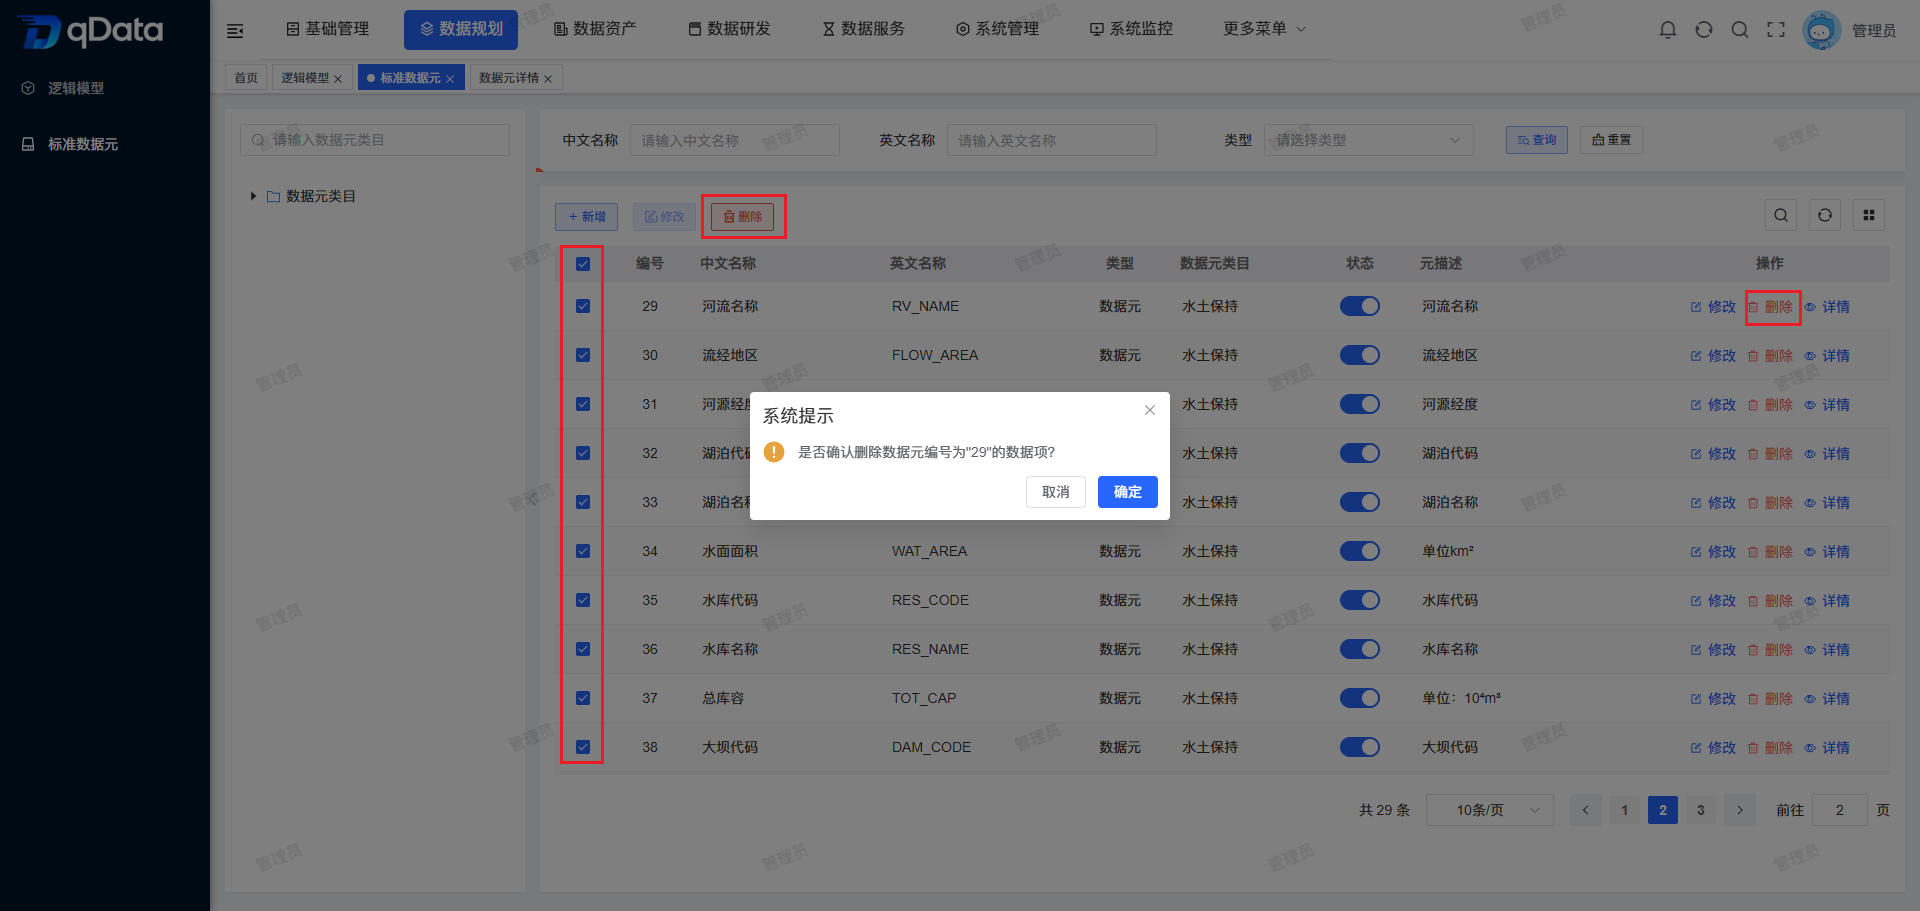Screen dimensions: 1920x911
Task: Open details for row 35 水库代码
Action: pos(1827,601)
